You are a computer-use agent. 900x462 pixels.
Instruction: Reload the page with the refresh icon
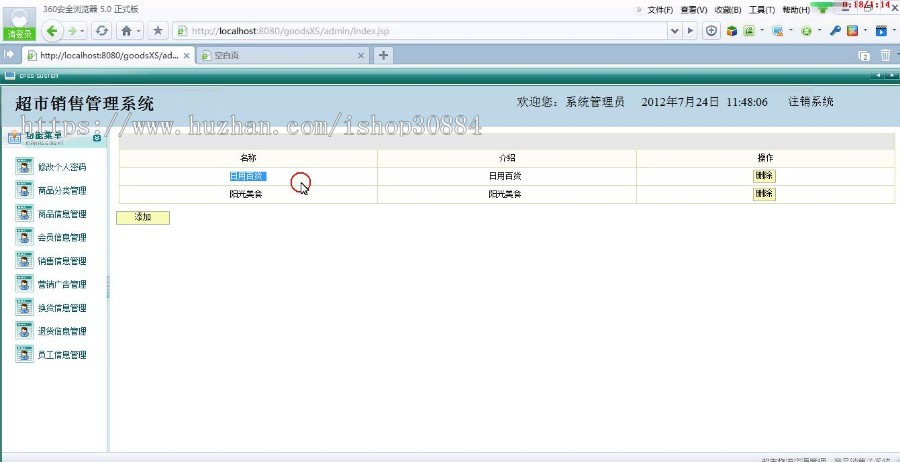(x=102, y=31)
